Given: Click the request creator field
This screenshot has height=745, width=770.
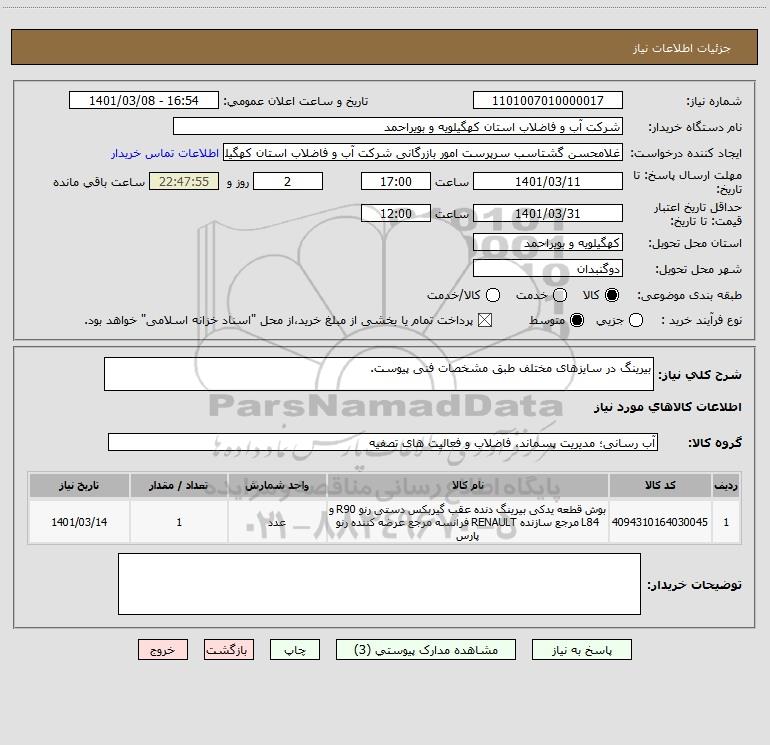Looking at the screenshot, I should (x=423, y=153).
